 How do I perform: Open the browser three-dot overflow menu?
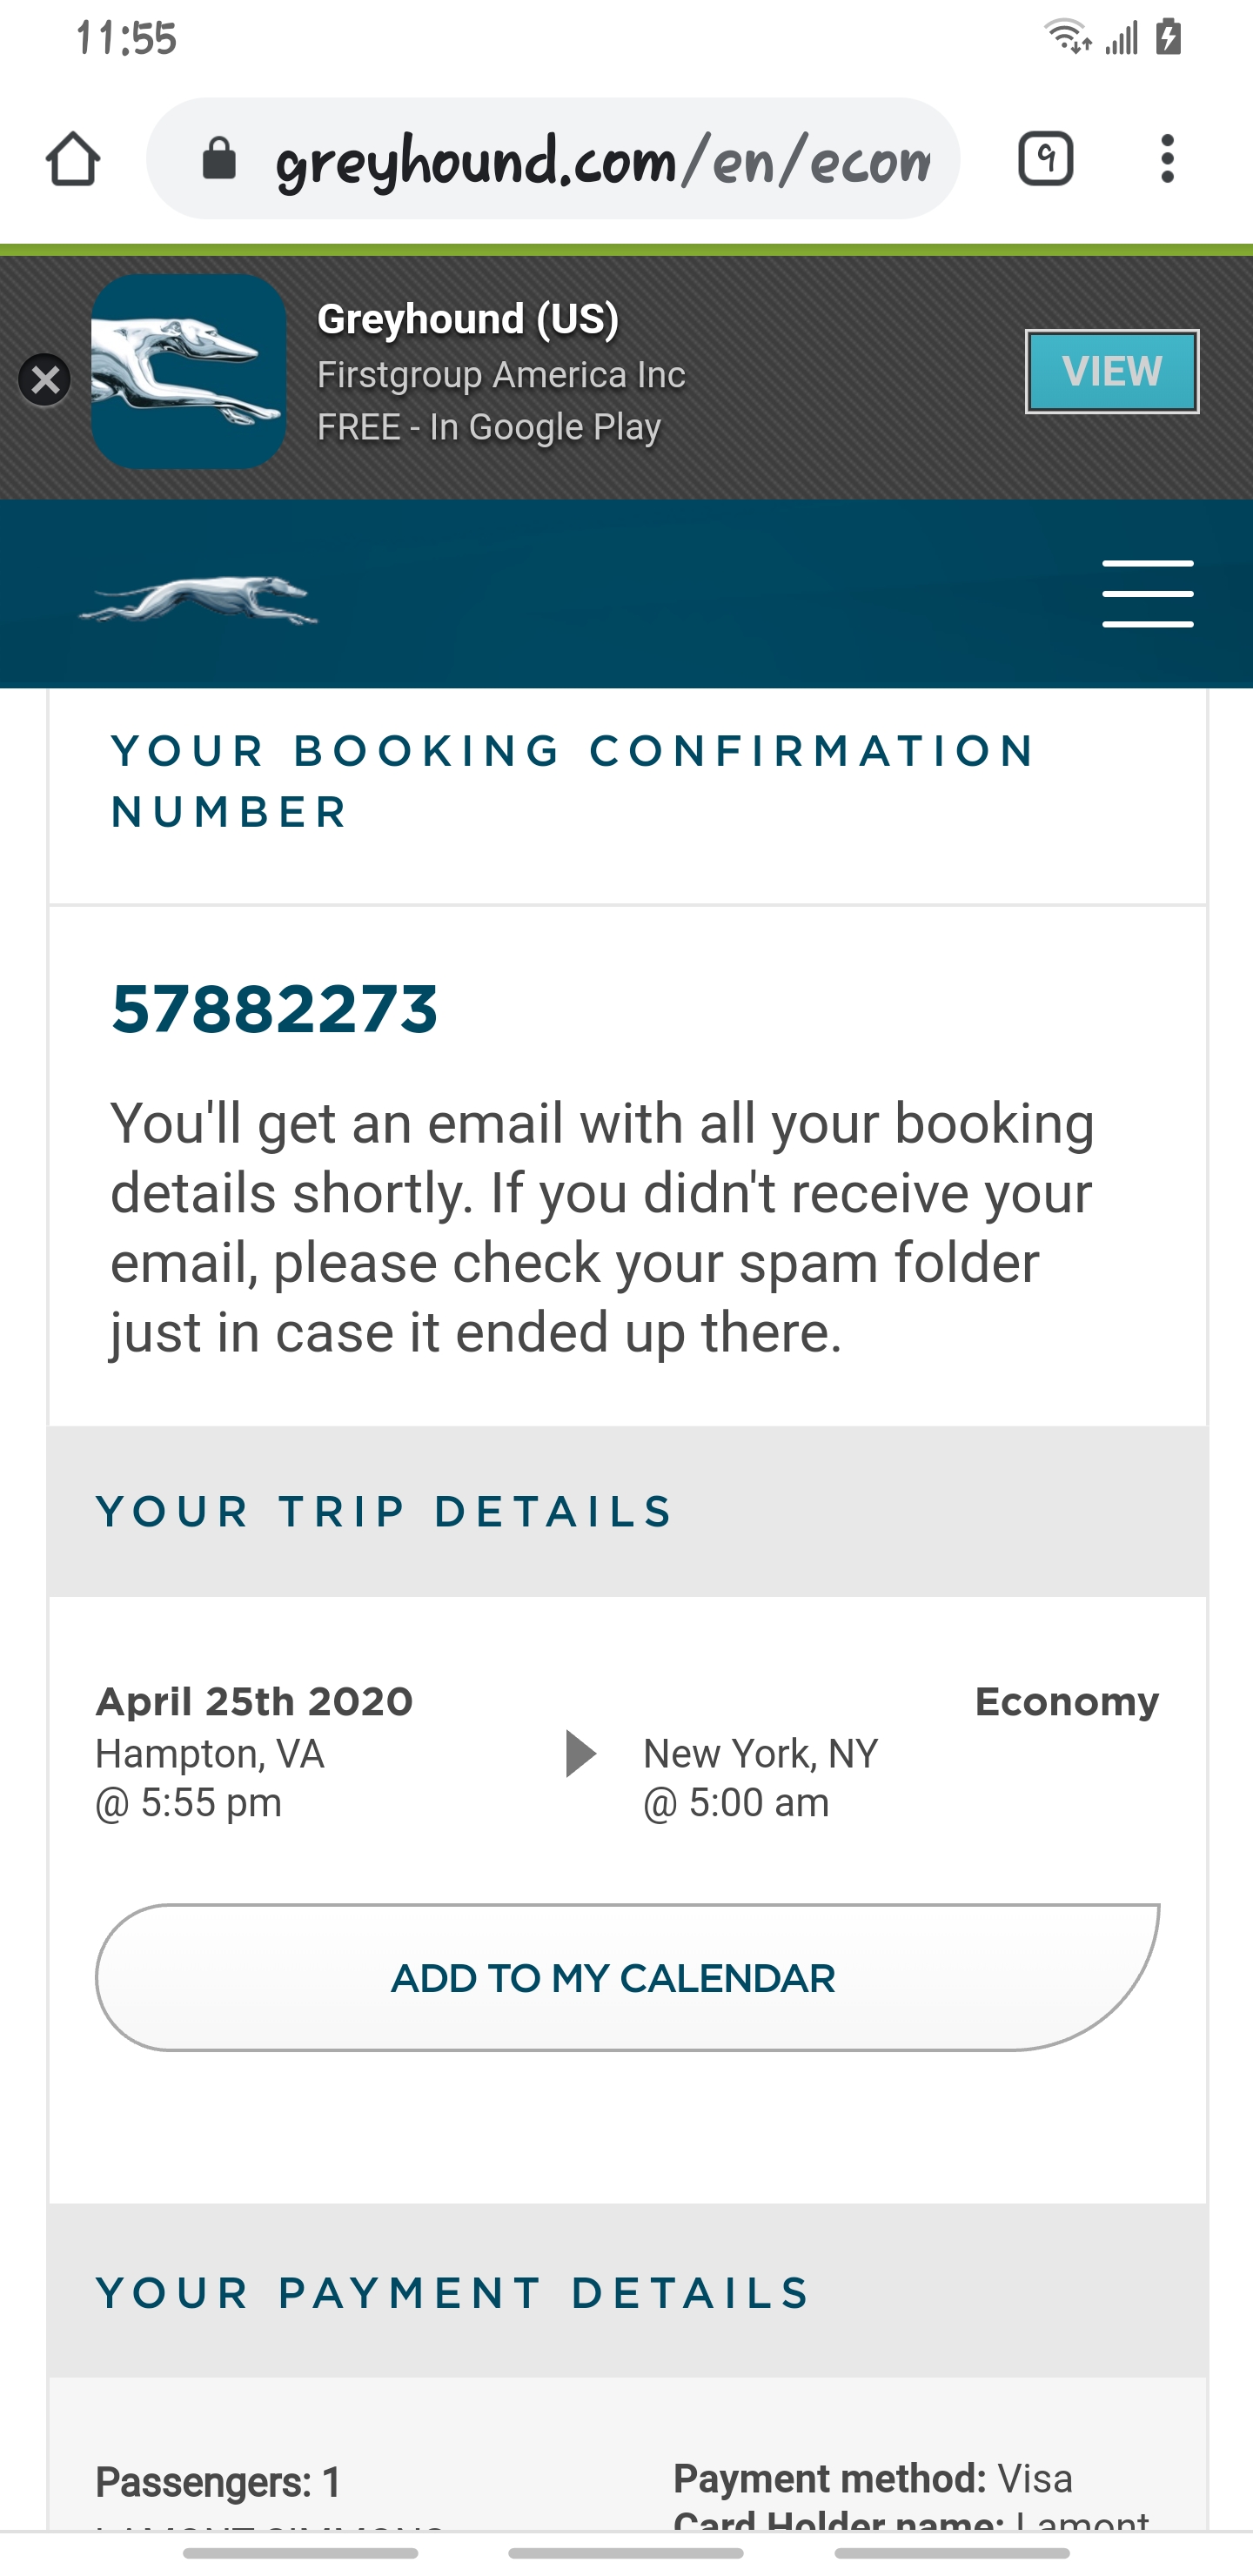[1167, 159]
